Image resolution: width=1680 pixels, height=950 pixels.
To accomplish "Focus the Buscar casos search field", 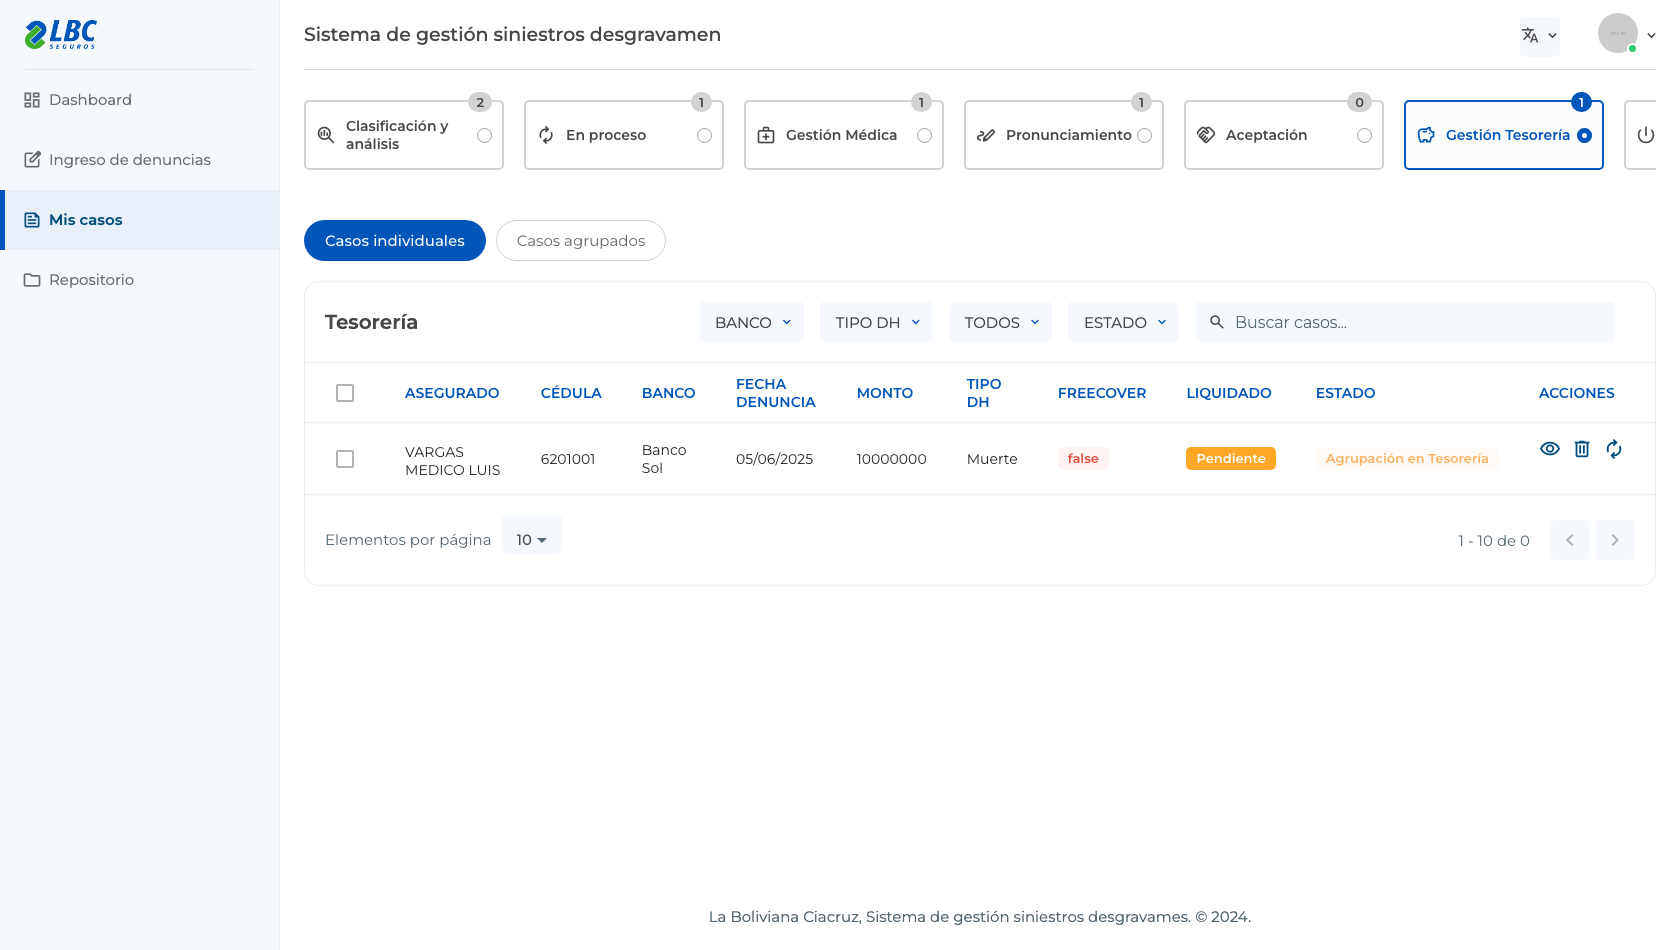I will point(1405,322).
